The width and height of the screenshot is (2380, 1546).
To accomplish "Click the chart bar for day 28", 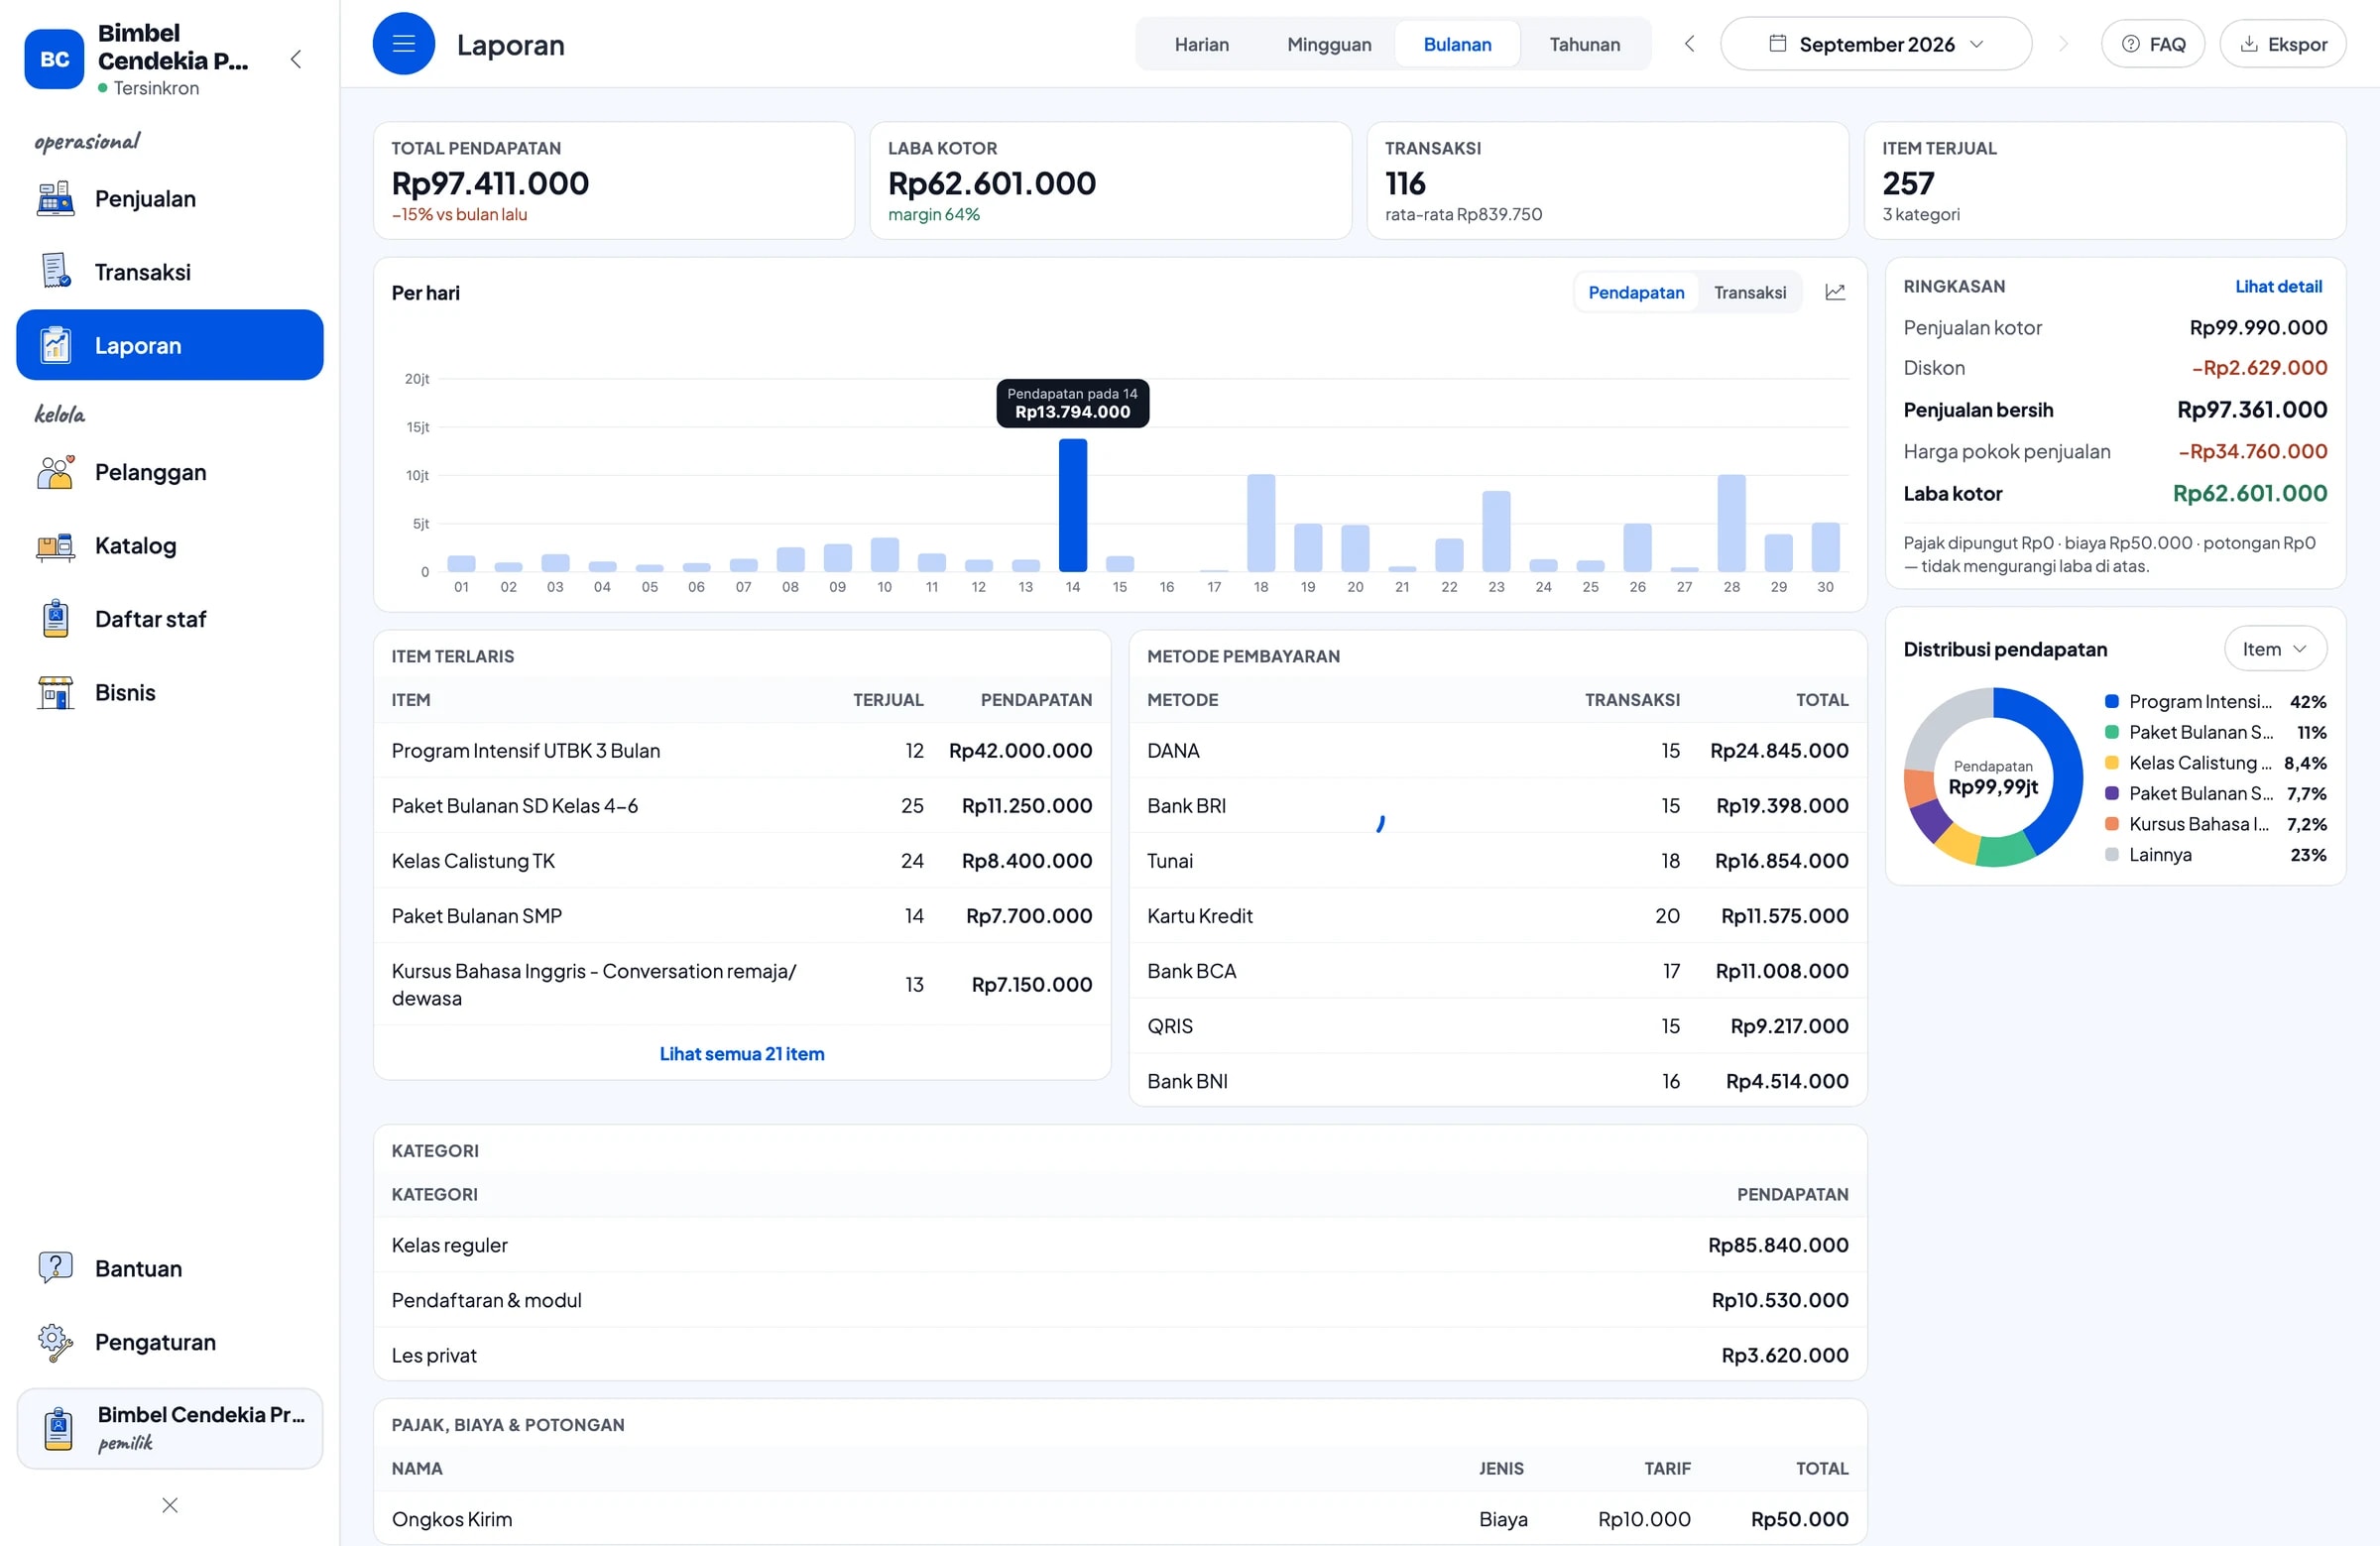I will click(1731, 523).
